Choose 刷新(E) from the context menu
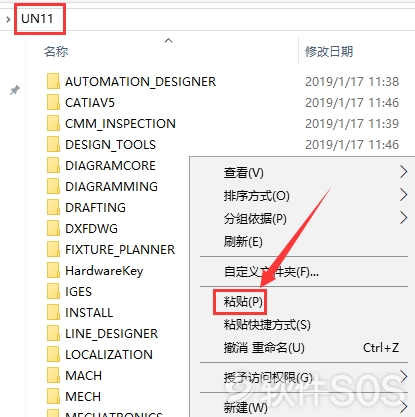This screenshot has height=417, width=415. [x=243, y=241]
